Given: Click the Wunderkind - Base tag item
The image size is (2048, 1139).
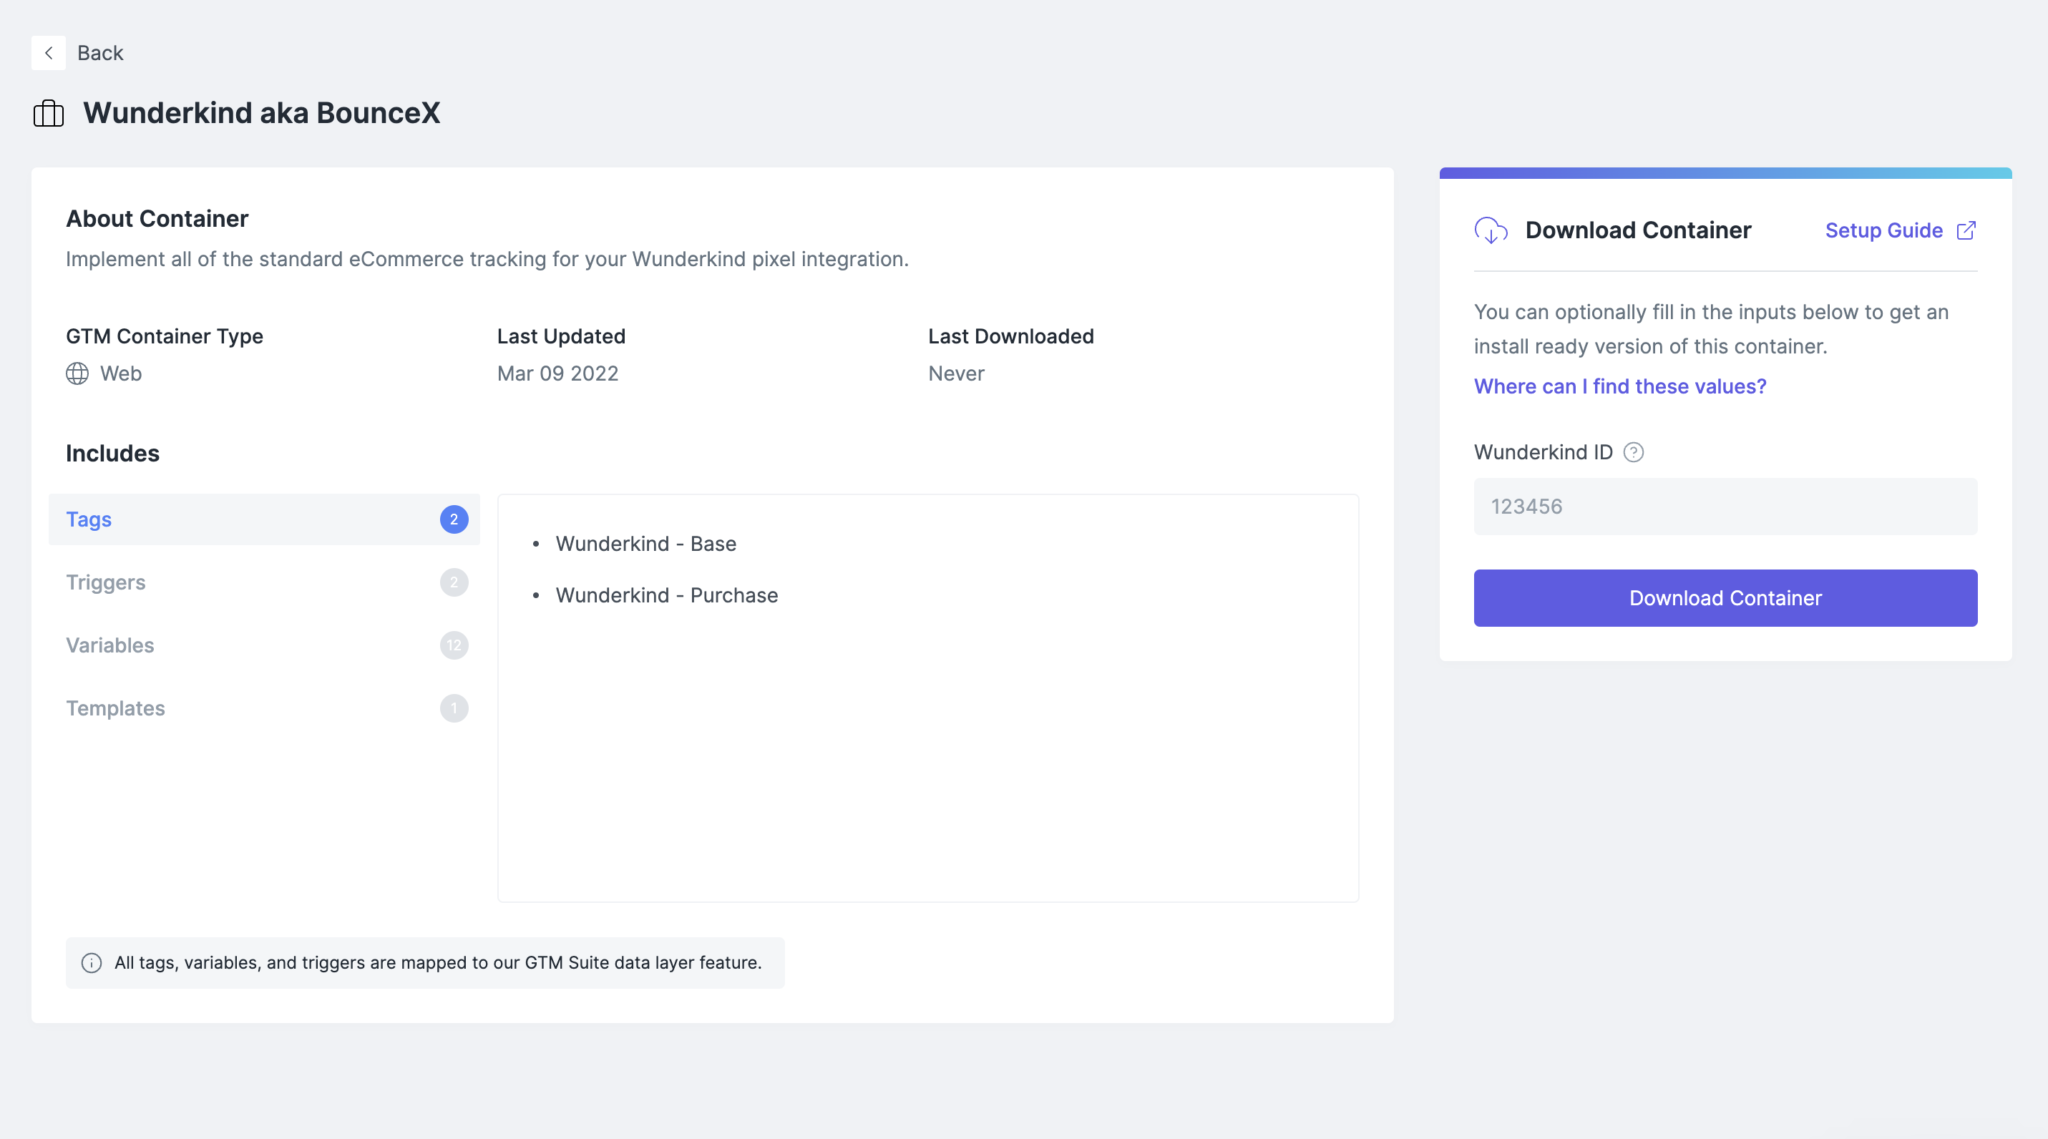Looking at the screenshot, I should tap(646, 544).
